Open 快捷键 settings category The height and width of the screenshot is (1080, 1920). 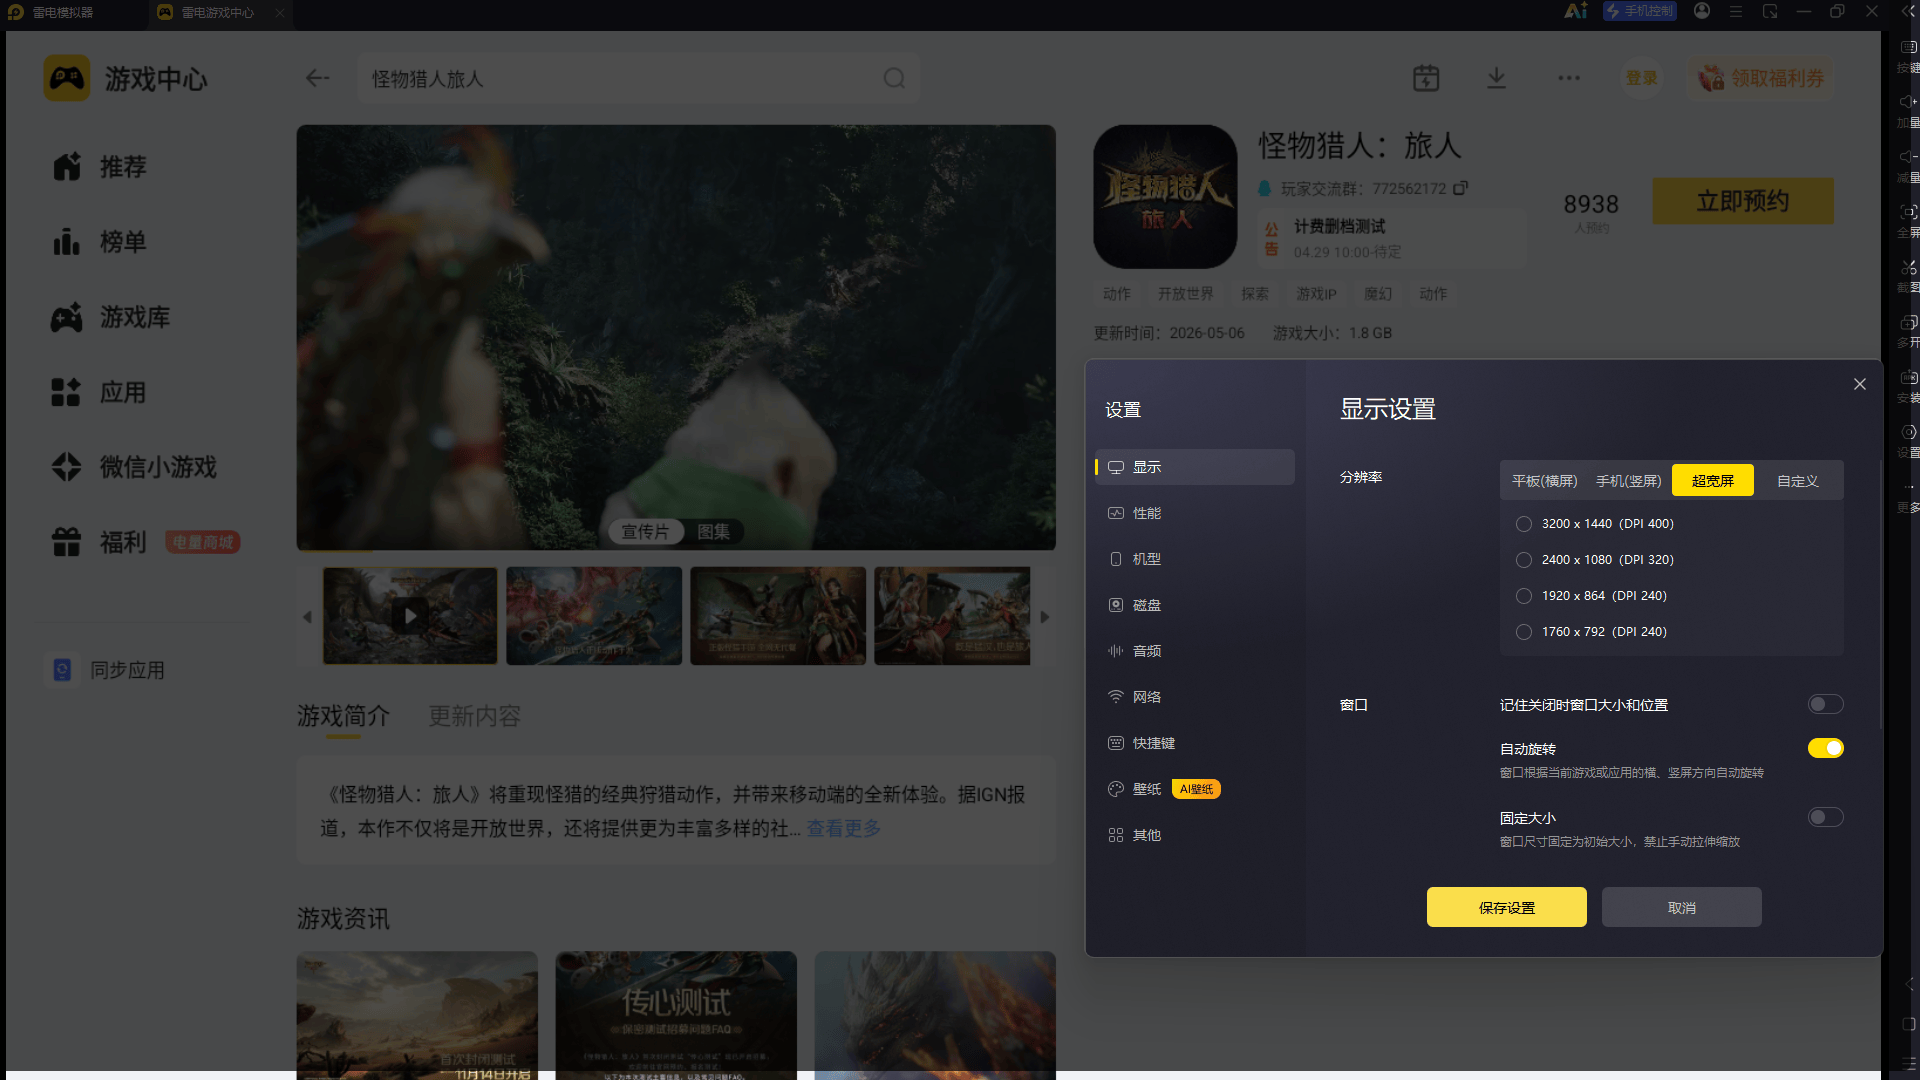pos(1195,743)
